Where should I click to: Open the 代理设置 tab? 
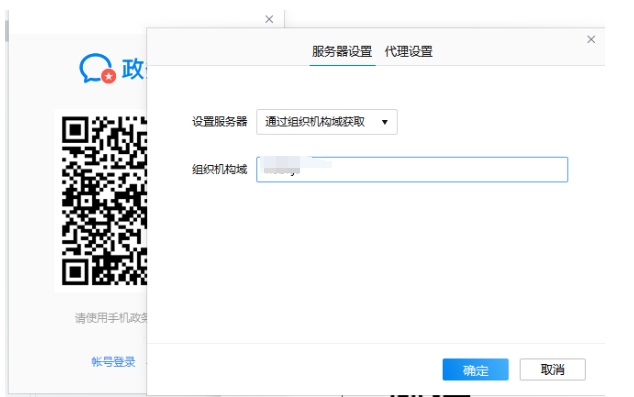tap(408, 52)
